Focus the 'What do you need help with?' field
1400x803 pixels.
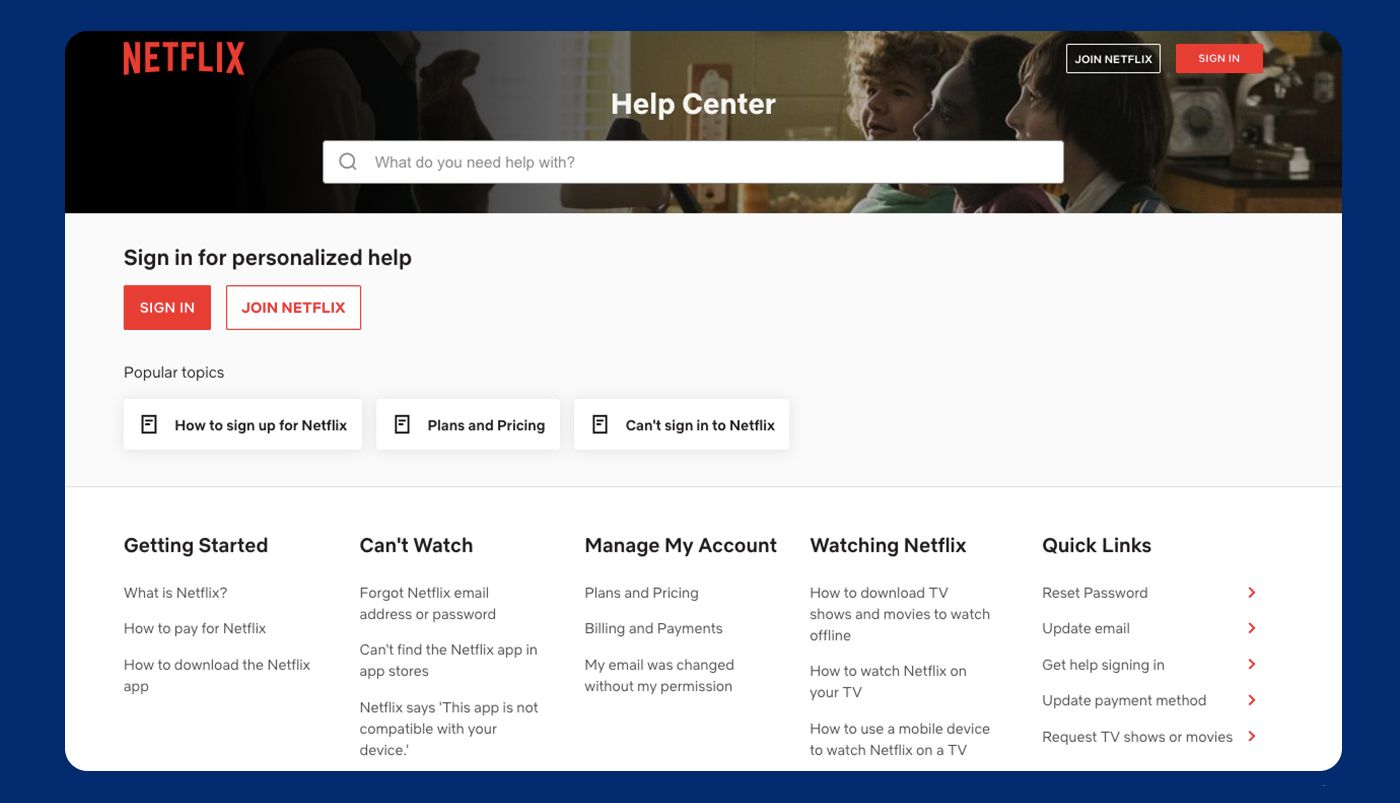(693, 162)
